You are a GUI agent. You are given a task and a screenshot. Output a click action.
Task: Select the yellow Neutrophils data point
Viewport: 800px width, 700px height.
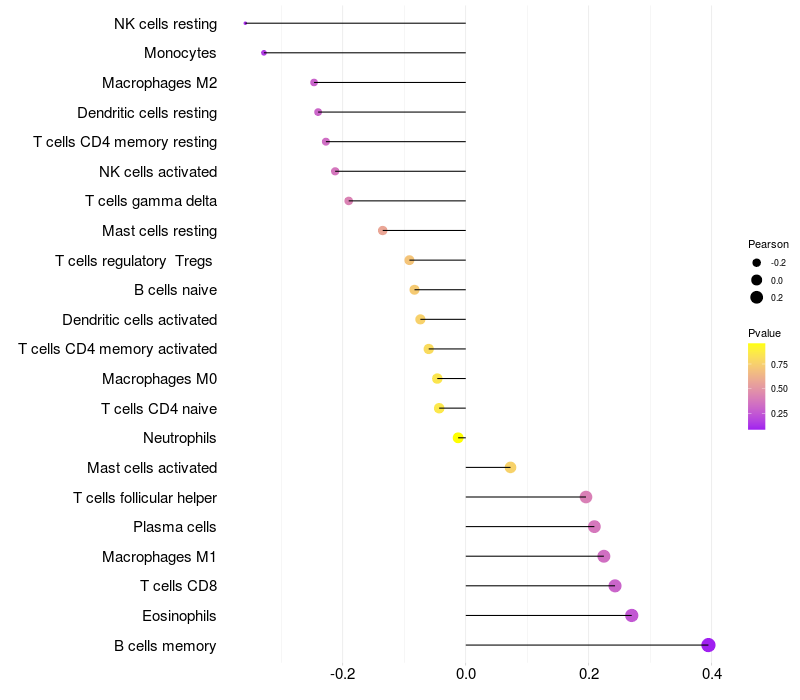pyautogui.click(x=458, y=438)
